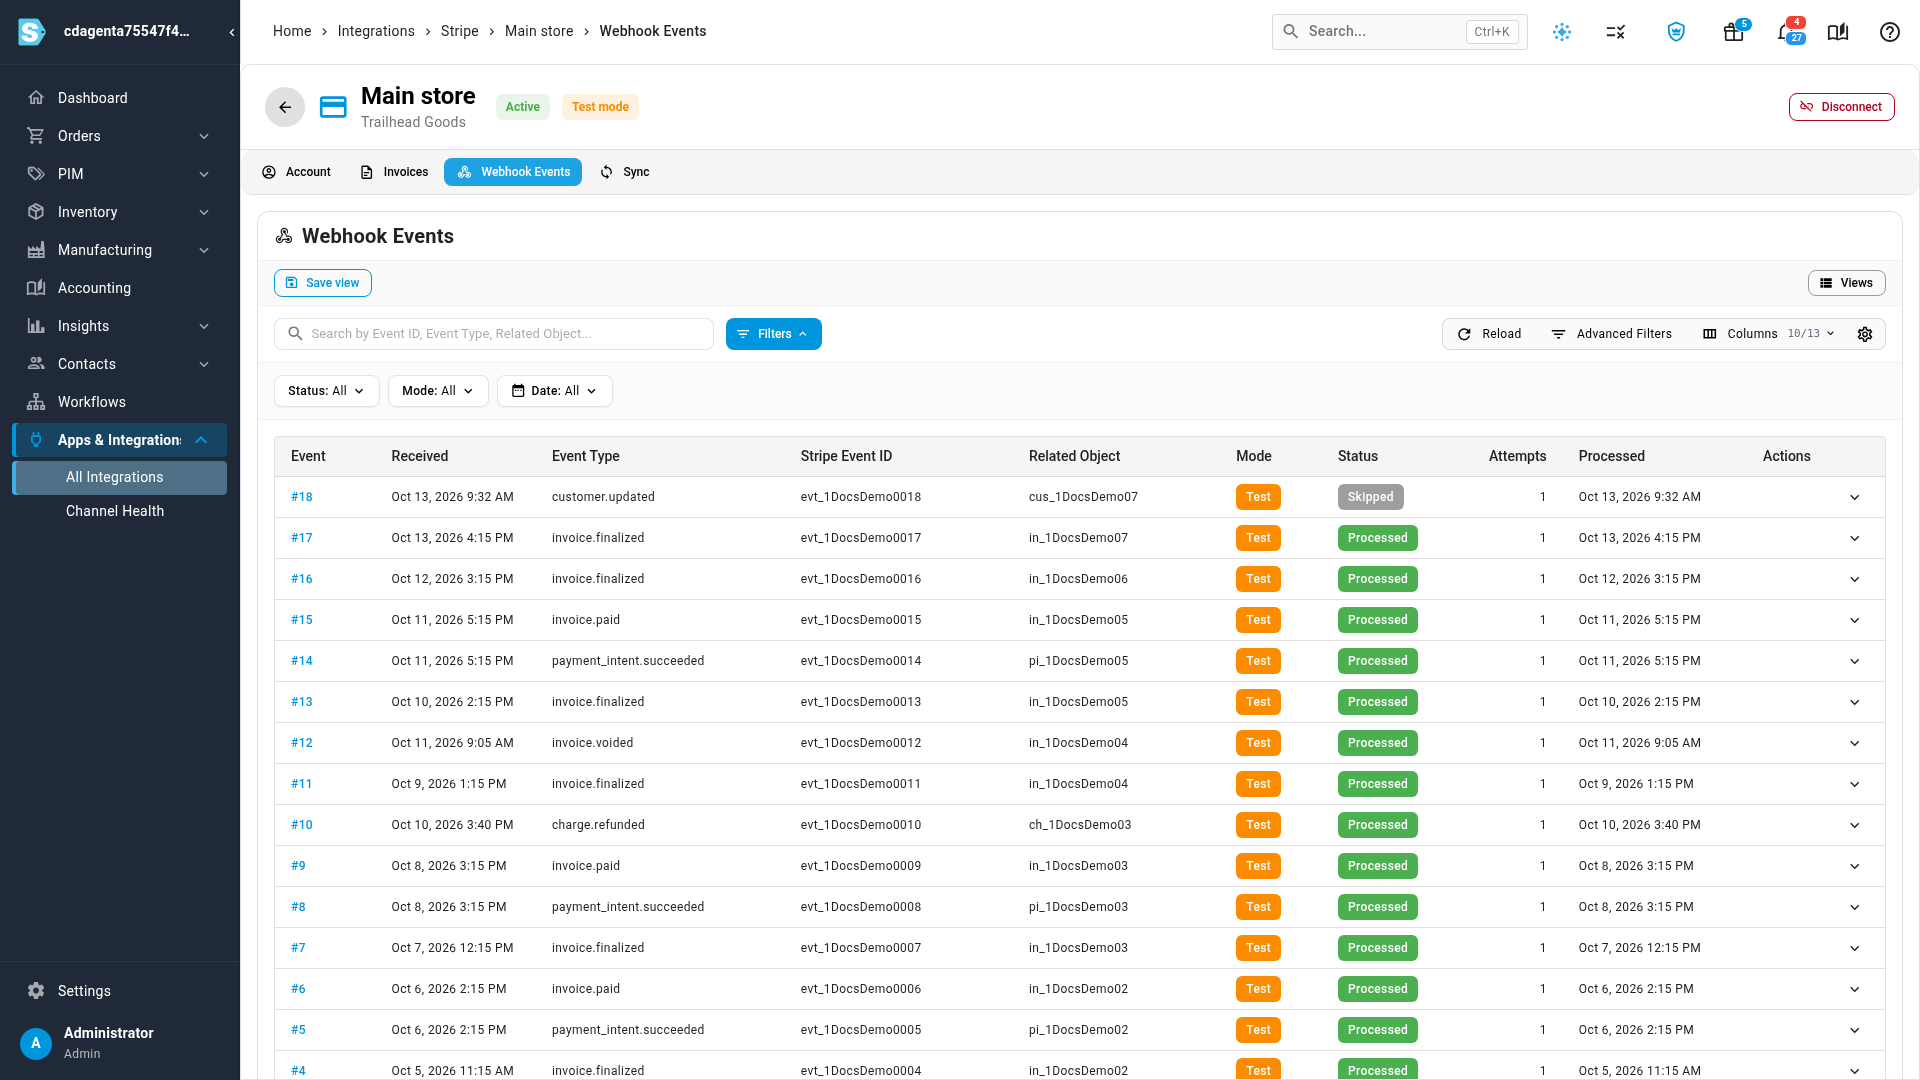The height and width of the screenshot is (1080, 1920).
Task: Expand row actions for event #18
Action: click(x=1855, y=497)
